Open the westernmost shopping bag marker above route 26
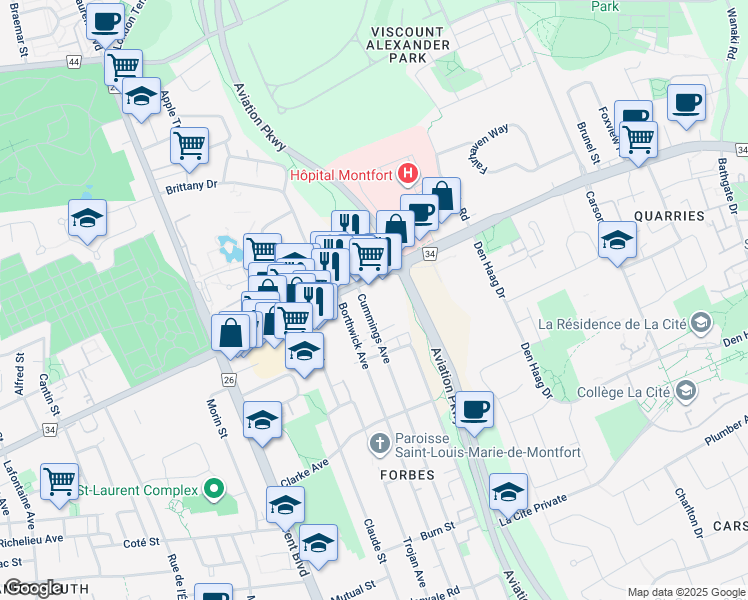 tap(230, 334)
